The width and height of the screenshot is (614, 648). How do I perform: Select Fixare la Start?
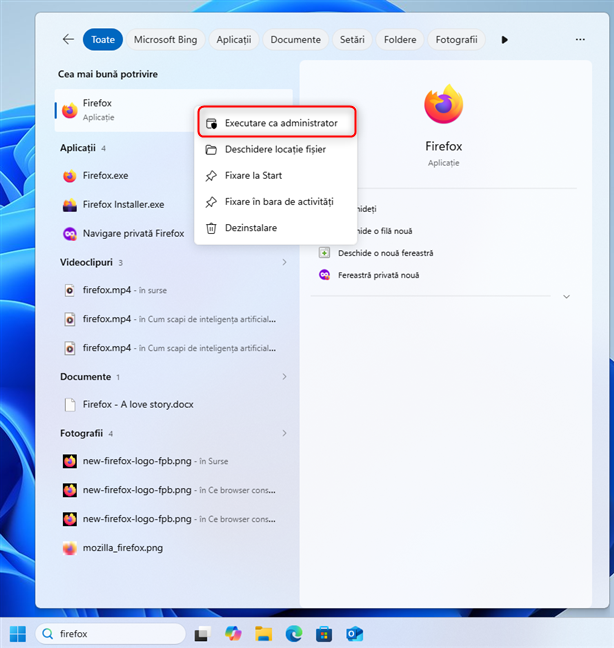(x=277, y=175)
